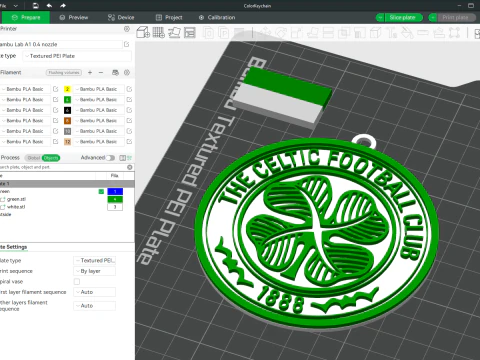Switch to the Project tab
The image size is (480, 360).
point(169,17)
